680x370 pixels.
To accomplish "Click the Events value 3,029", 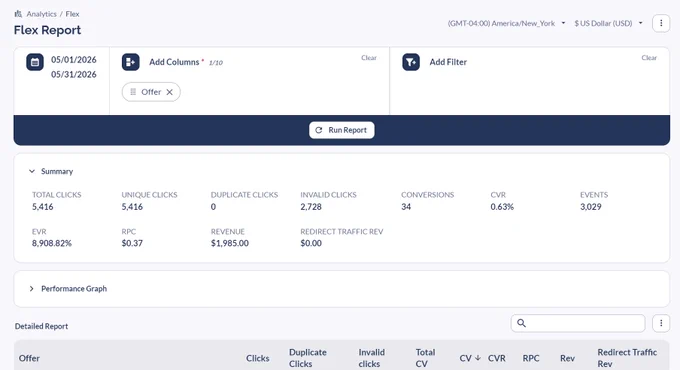I will click(591, 207).
